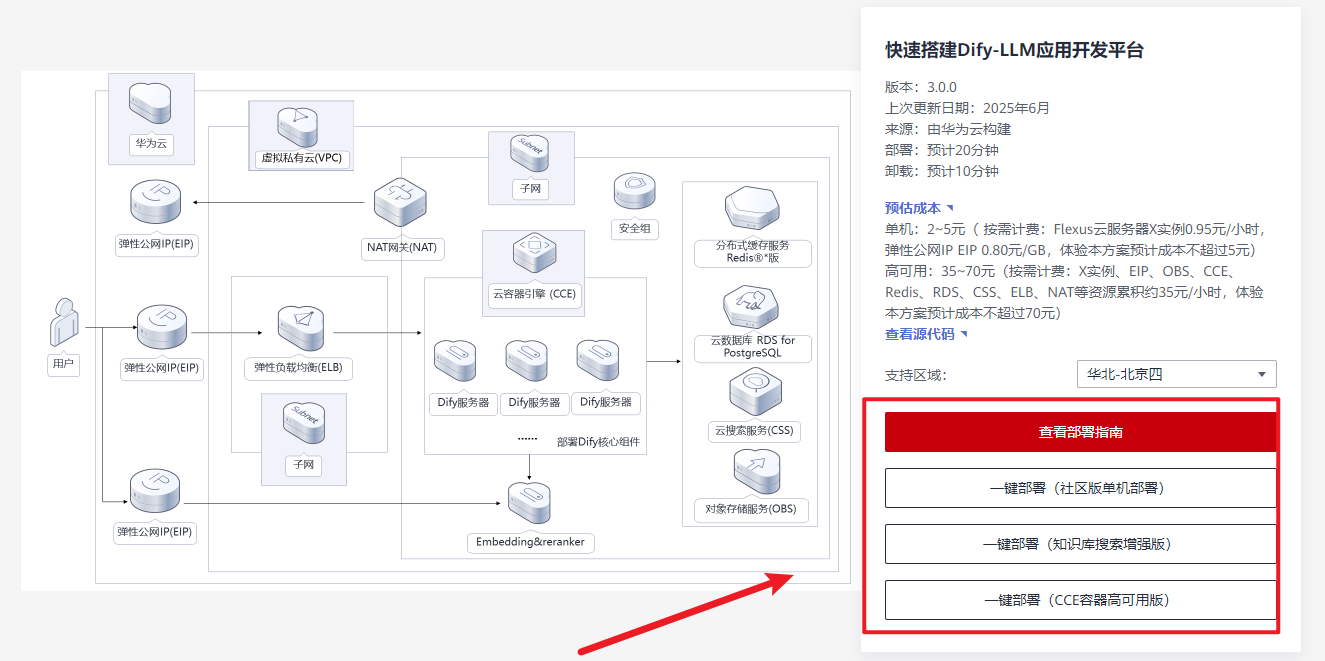Image resolution: width=1325 pixels, height=661 pixels.
Task: Click the 安全组 shield icon
Action: click(634, 193)
